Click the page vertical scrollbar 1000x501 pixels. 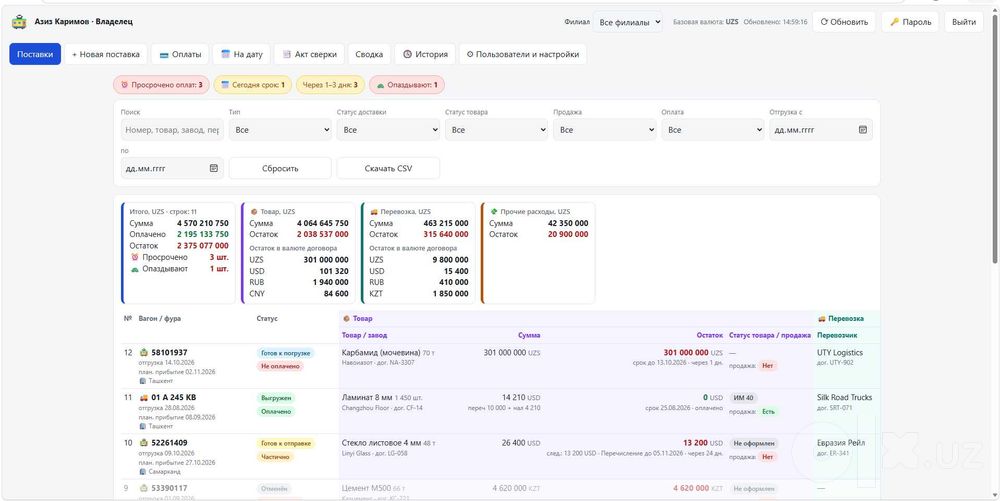coord(996,134)
